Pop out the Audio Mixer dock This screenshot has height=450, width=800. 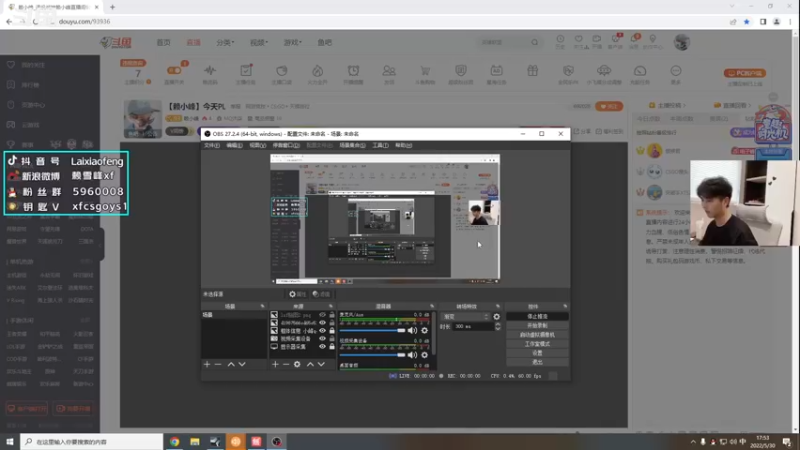[432, 306]
